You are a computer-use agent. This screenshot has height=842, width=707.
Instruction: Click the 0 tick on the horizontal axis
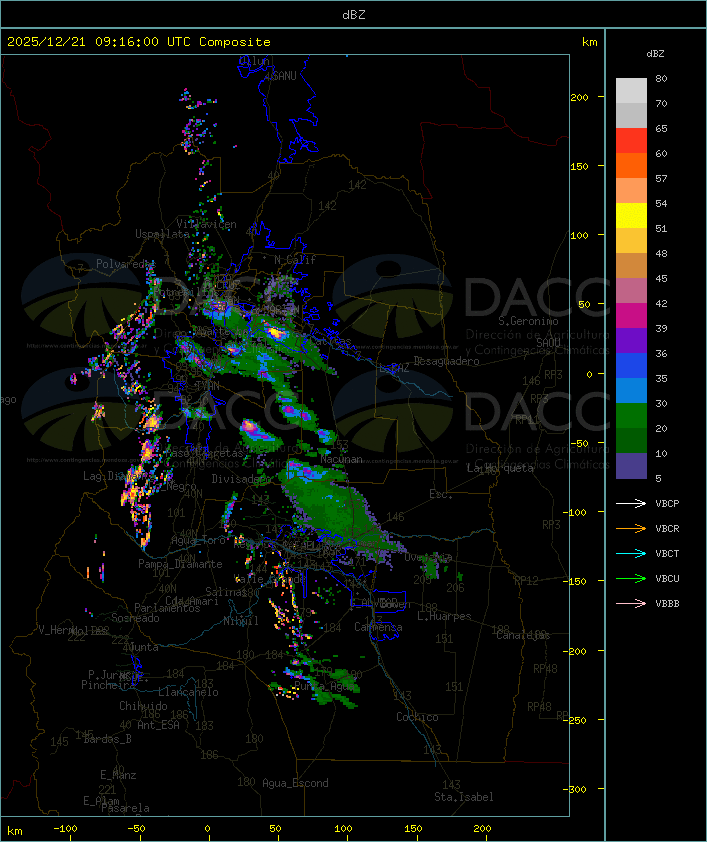(x=208, y=829)
